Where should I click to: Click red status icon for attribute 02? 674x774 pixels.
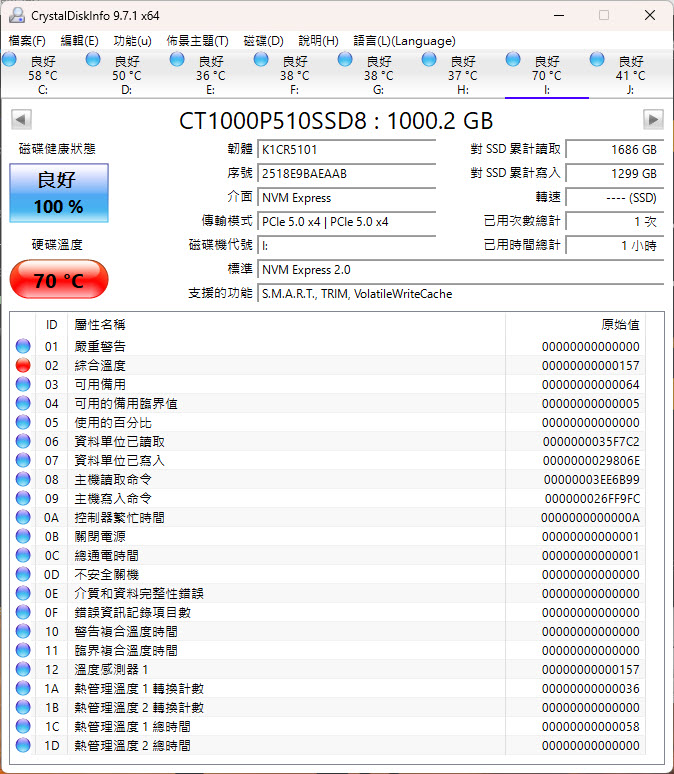[23, 365]
